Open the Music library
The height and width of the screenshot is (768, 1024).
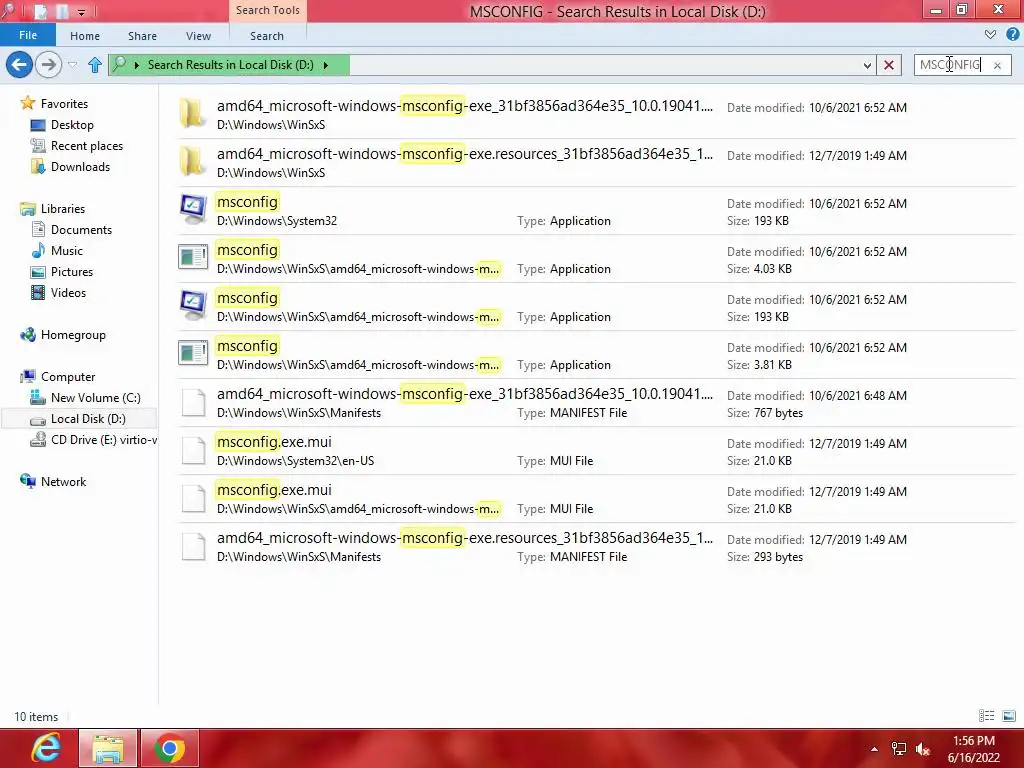point(57,251)
